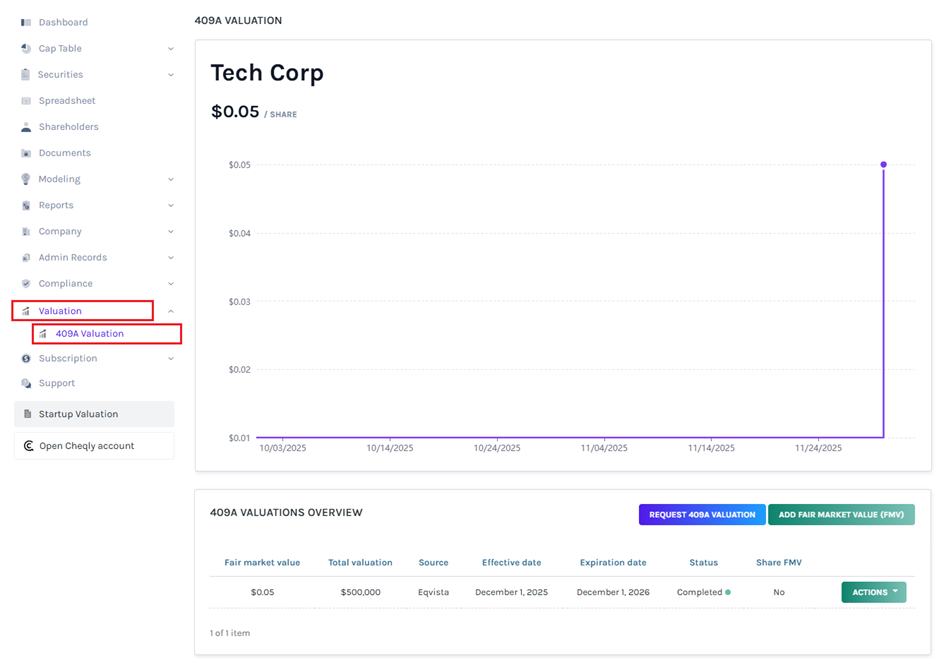This screenshot has height=660, width=939.
Task: Click the Request 409A Valuation button
Action: [x=701, y=514]
